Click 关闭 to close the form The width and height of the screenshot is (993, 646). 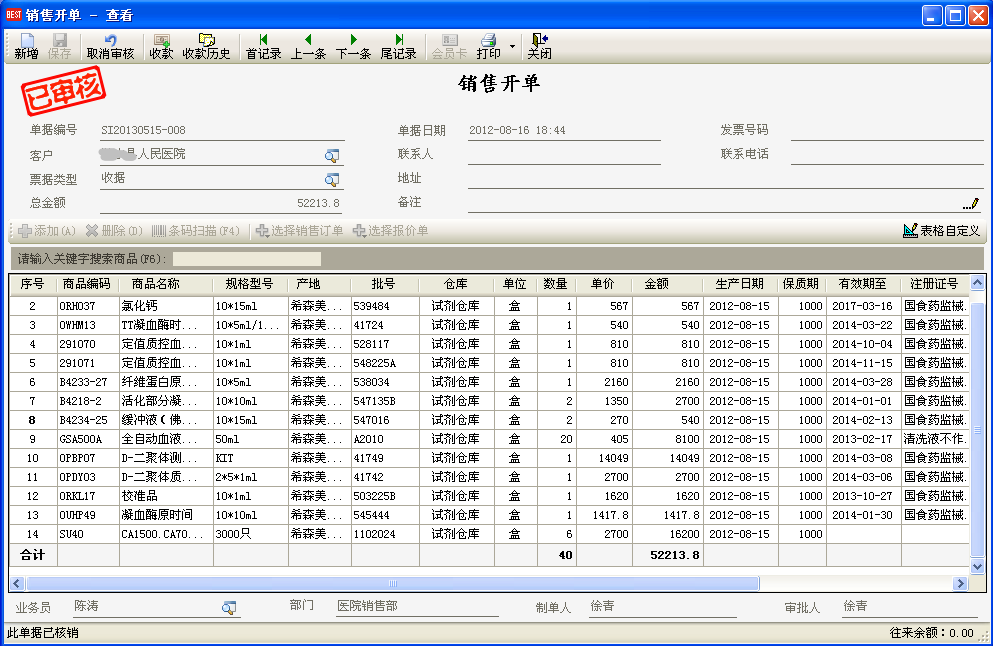539,46
